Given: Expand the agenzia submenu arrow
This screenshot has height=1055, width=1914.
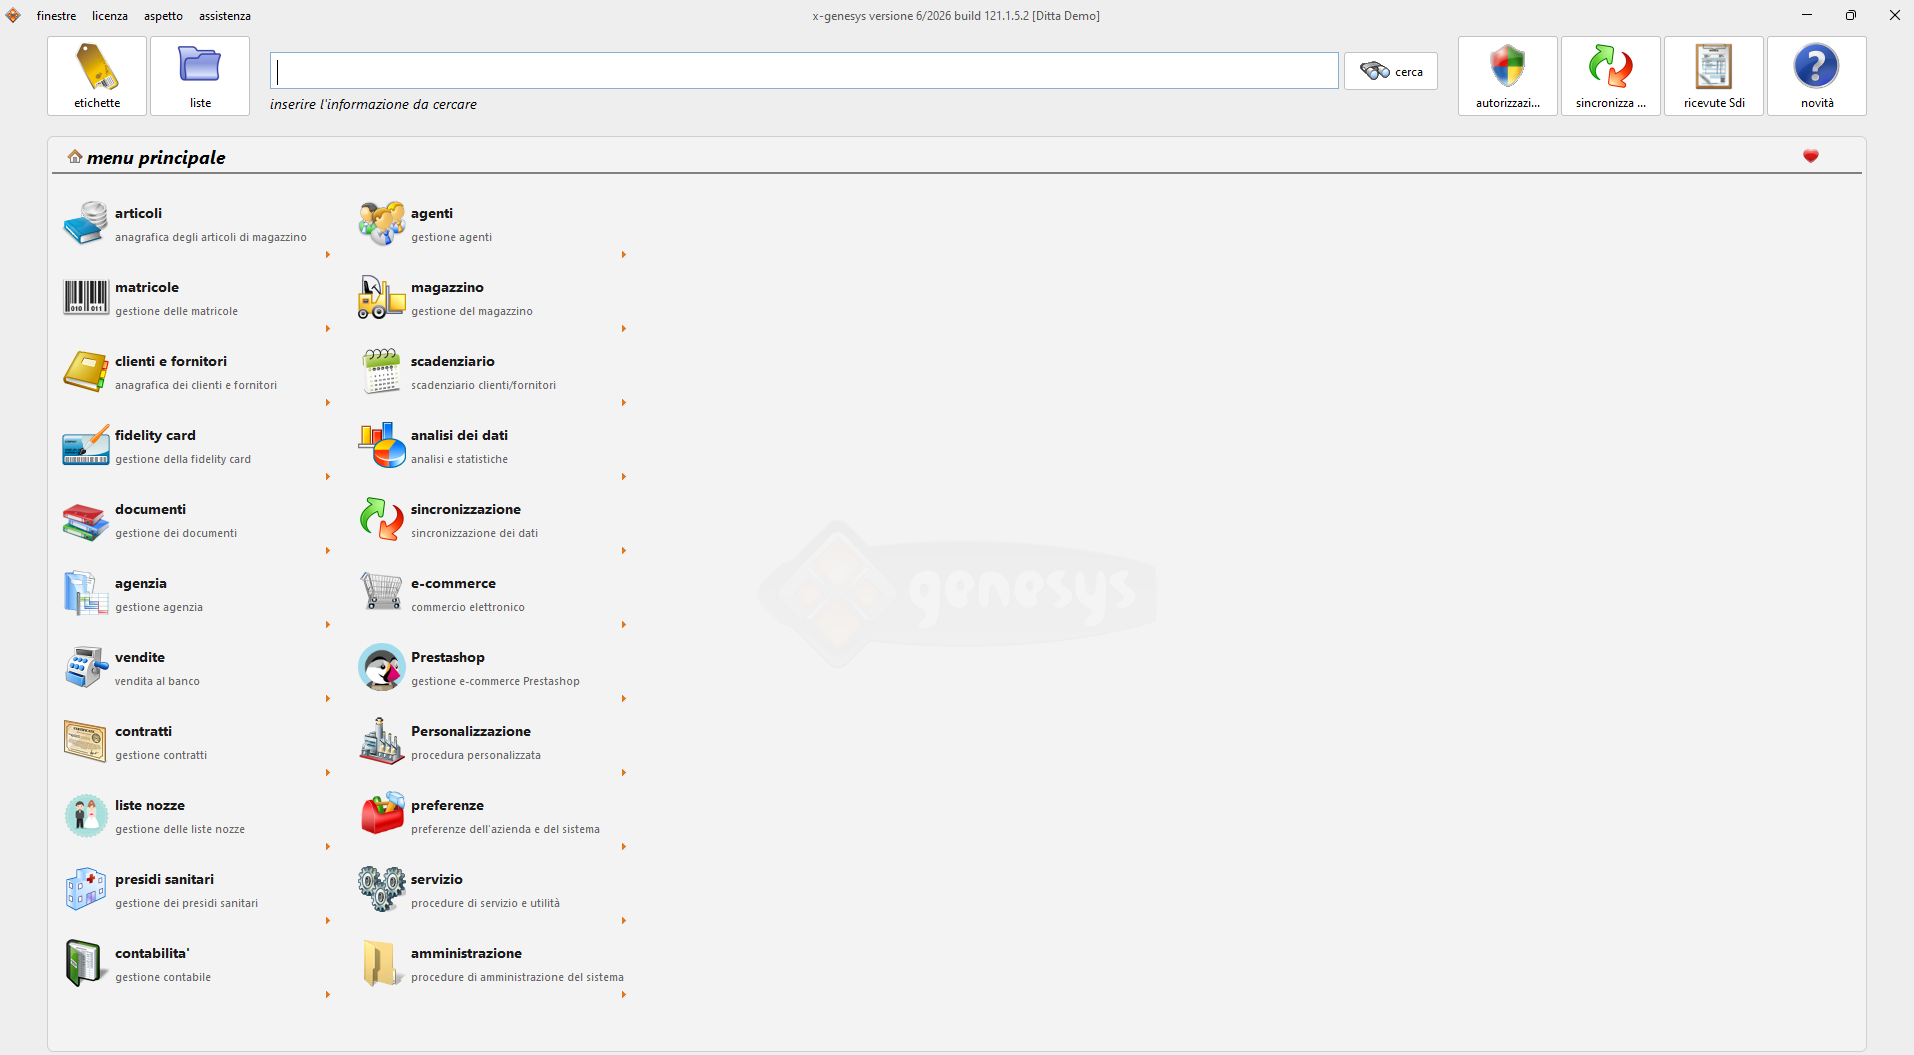Looking at the screenshot, I should tap(328, 625).
